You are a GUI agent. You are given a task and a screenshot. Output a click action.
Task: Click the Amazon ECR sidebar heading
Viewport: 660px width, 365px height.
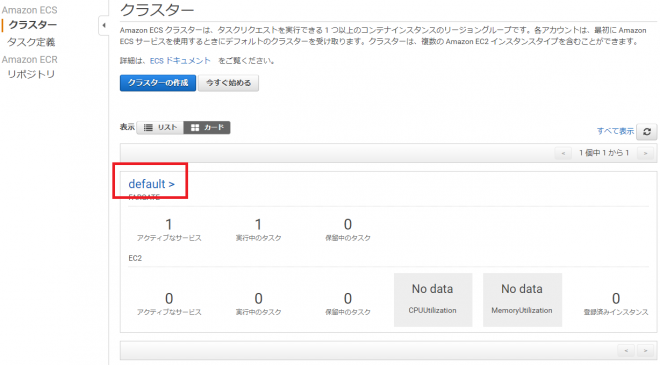click(29, 59)
